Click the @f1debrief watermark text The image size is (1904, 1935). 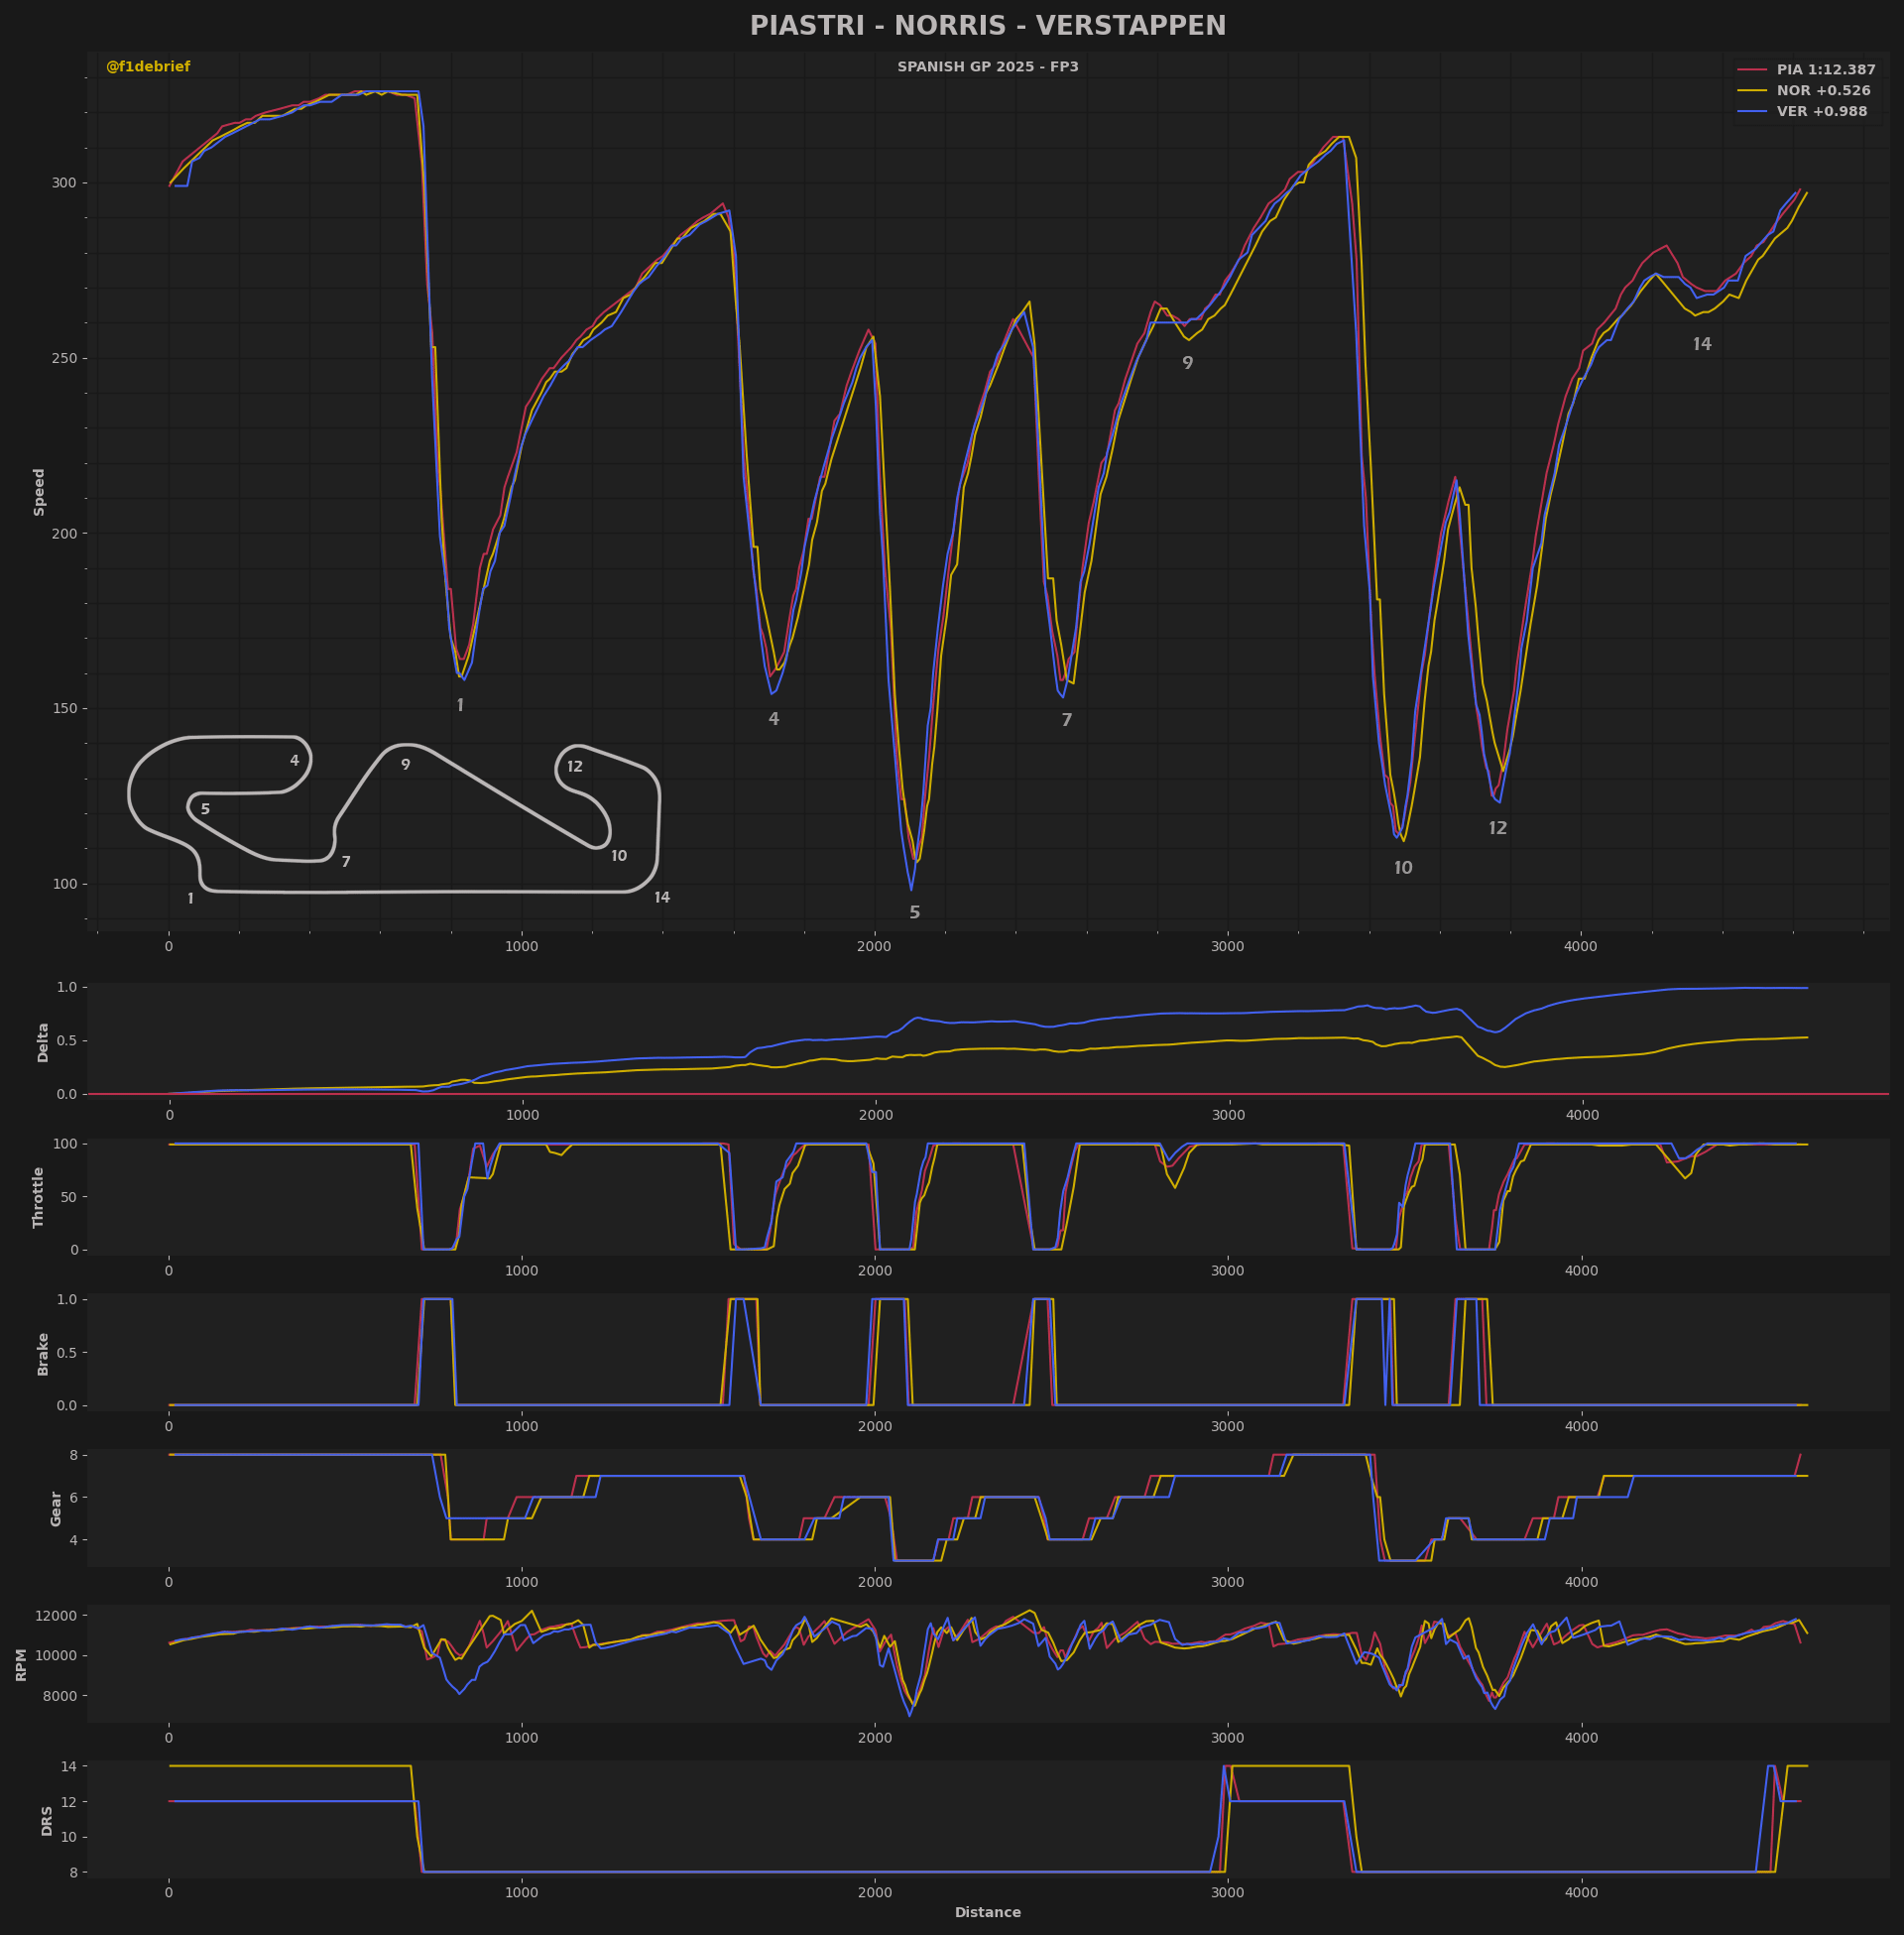pos(148,67)
